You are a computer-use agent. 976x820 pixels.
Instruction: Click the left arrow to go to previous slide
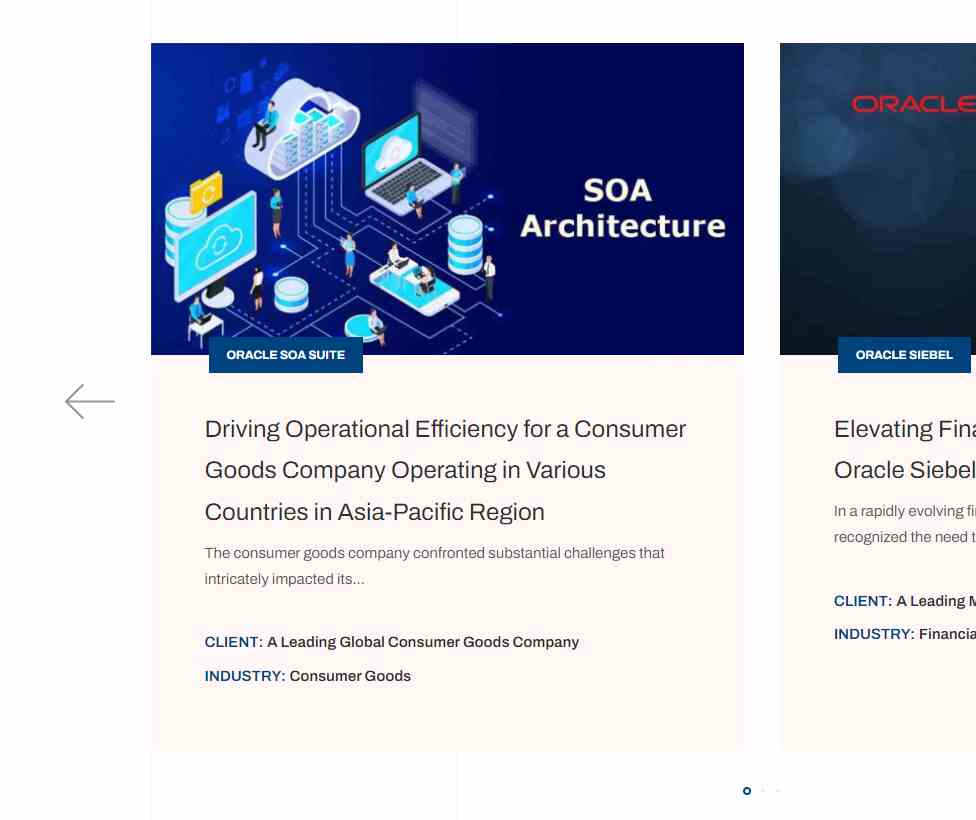coord(90,402)
